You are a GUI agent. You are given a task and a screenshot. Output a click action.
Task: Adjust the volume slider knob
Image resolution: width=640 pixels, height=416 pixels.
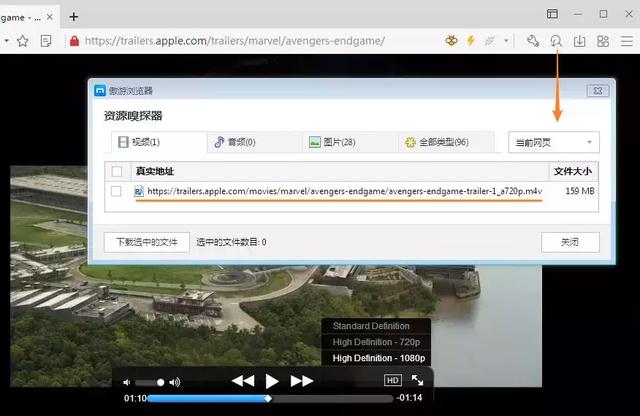[x=160, y=383]
